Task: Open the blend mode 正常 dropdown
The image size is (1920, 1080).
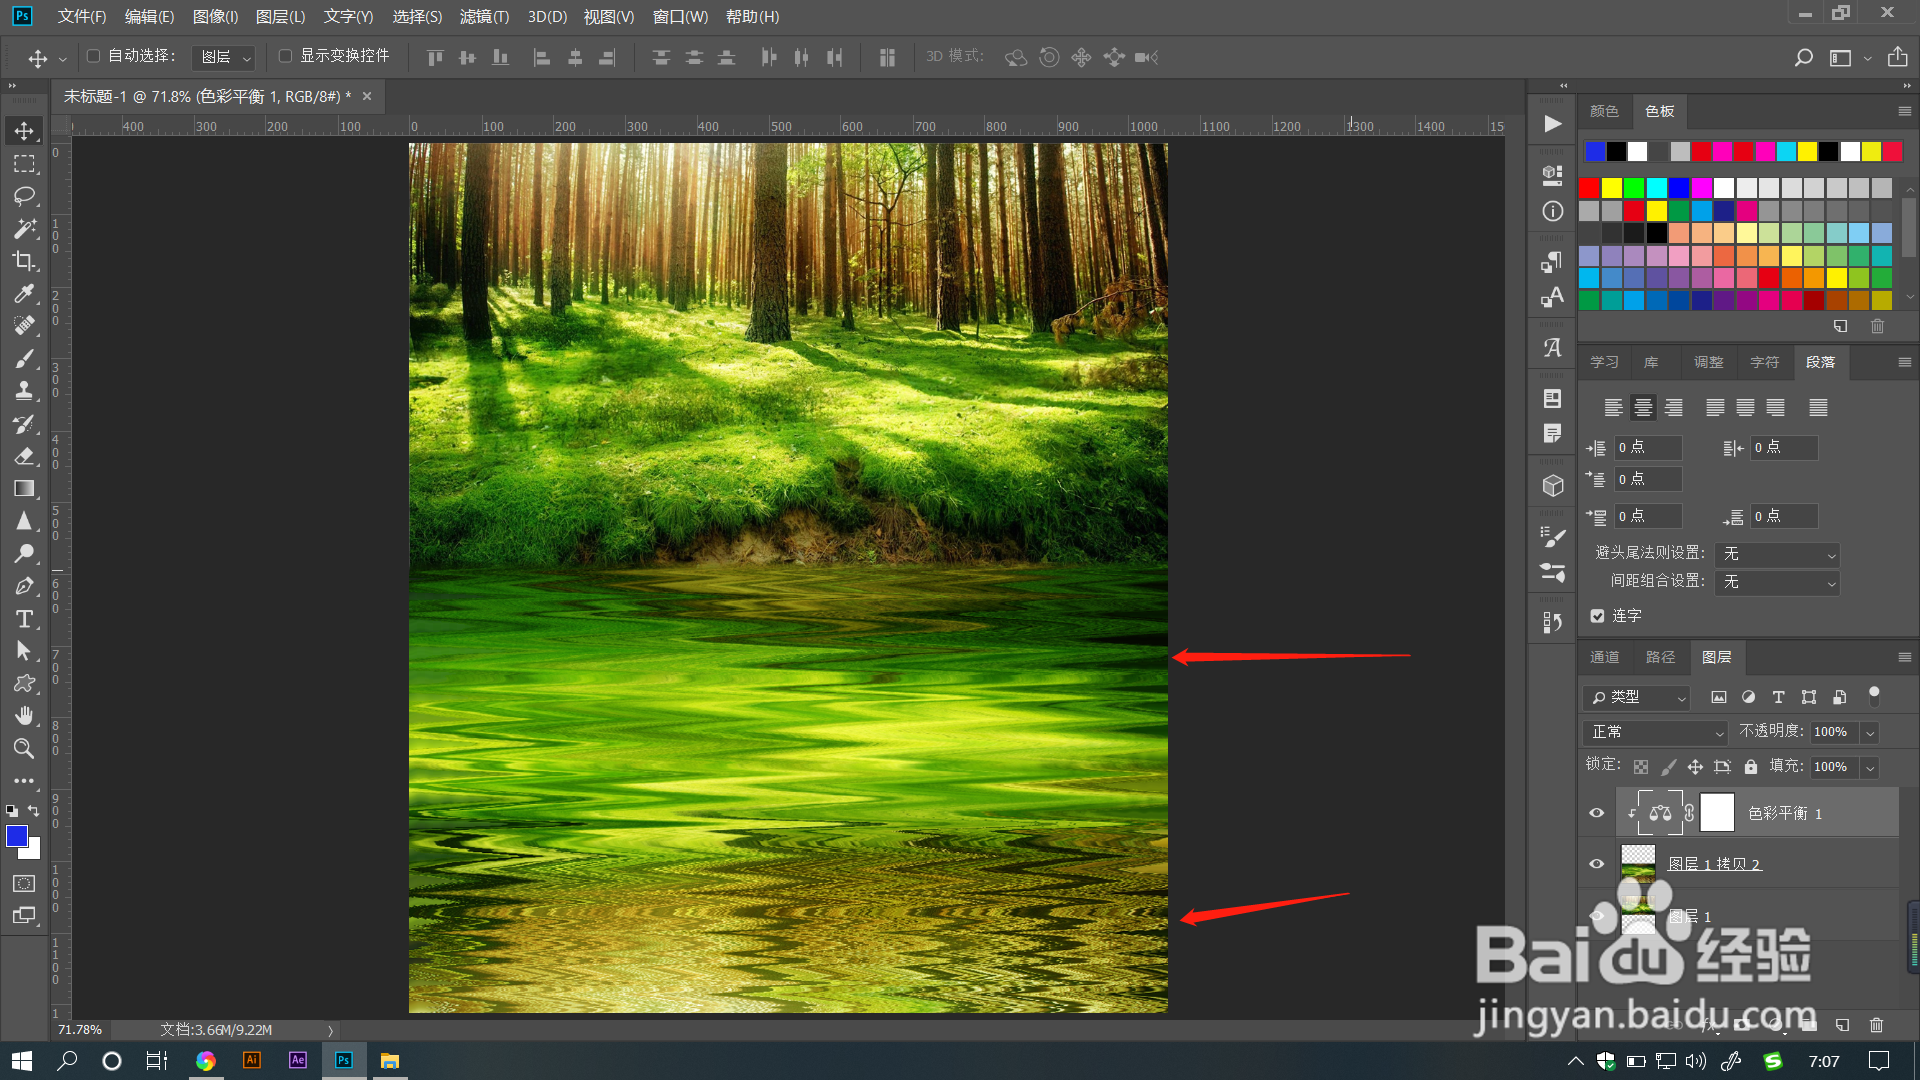Action: pyautogui.click(x=1655, y=732)
